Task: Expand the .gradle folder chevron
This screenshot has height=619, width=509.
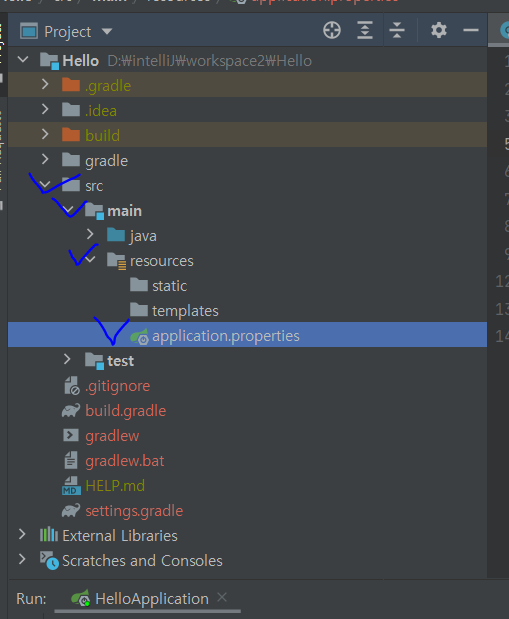Action: tap(45, 84)
